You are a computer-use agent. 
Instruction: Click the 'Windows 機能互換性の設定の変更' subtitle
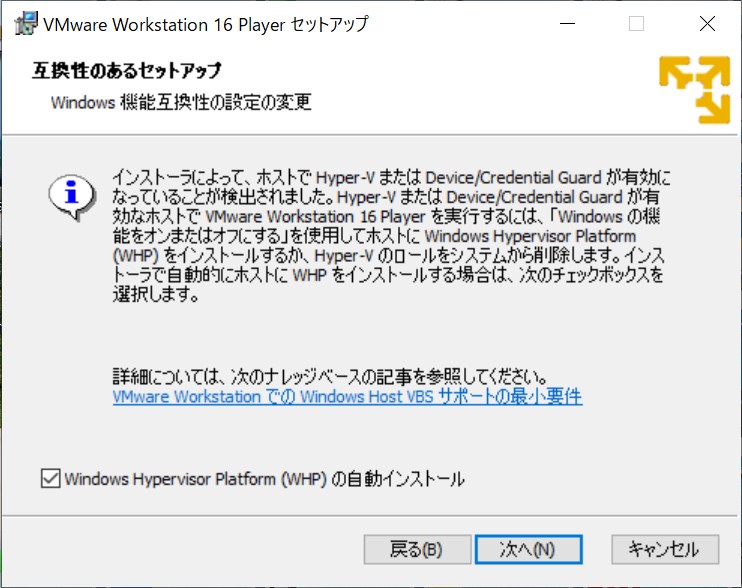click(x=181, y=101)
